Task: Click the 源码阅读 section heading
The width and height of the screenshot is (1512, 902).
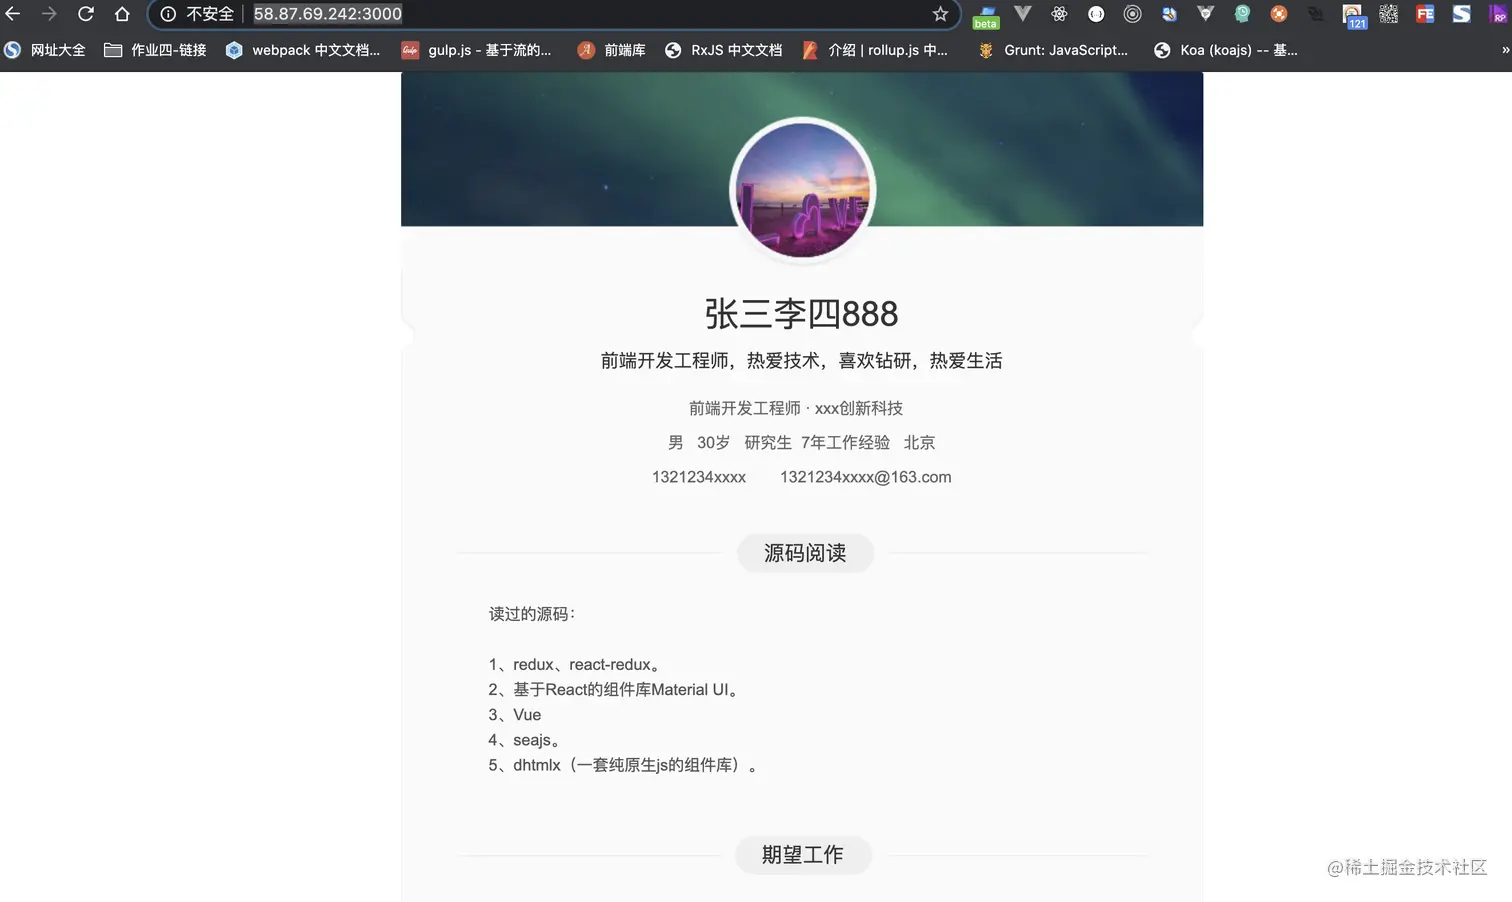Action: [805, 553]
